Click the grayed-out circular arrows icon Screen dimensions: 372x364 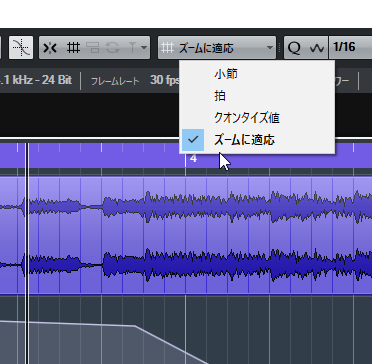pyautogui.click(x=113, y=48)
